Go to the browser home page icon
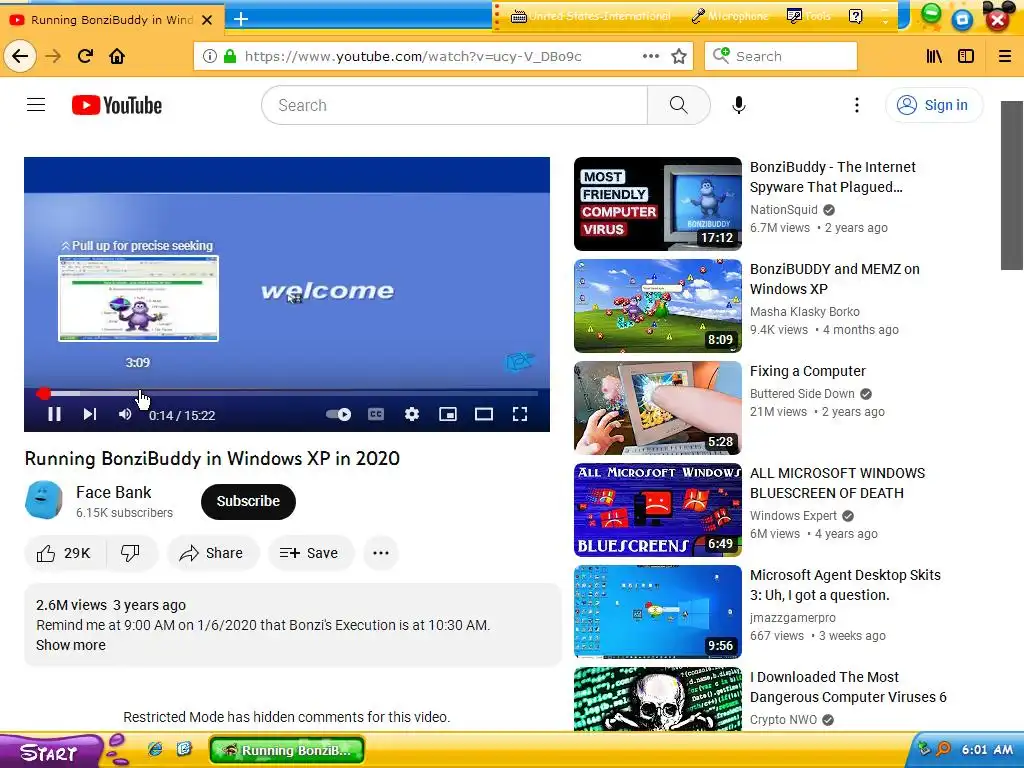This screenshot has height=768, width=1024. tap(117, 56)
